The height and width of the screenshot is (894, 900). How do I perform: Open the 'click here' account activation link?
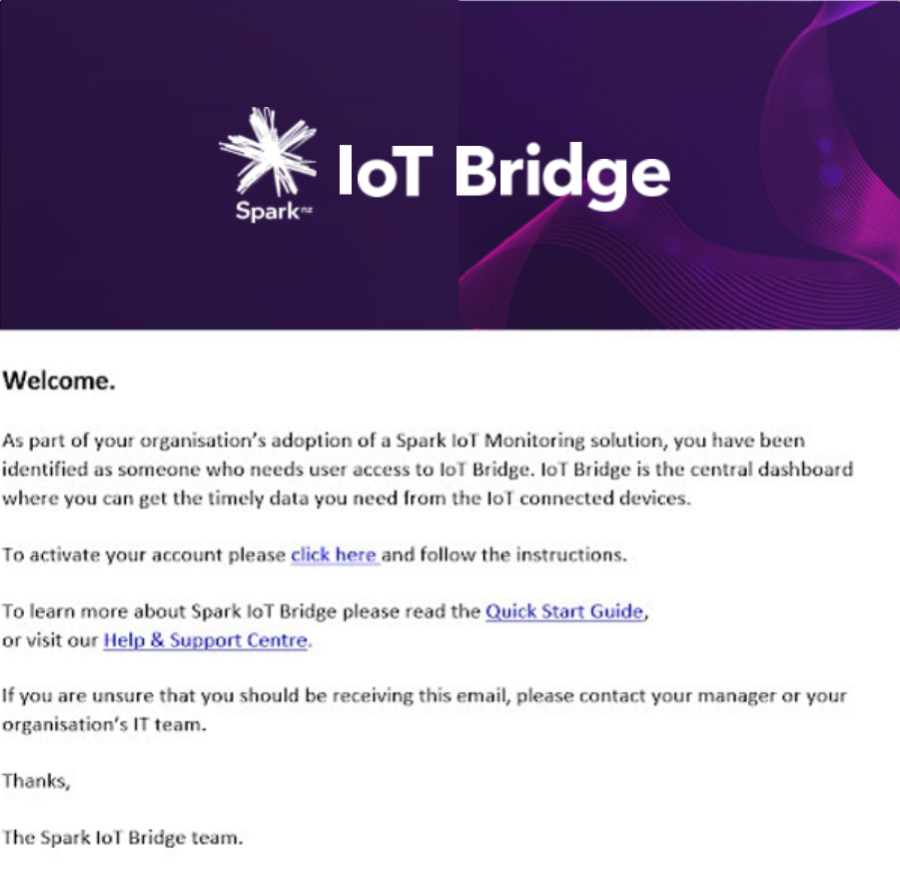333,555
